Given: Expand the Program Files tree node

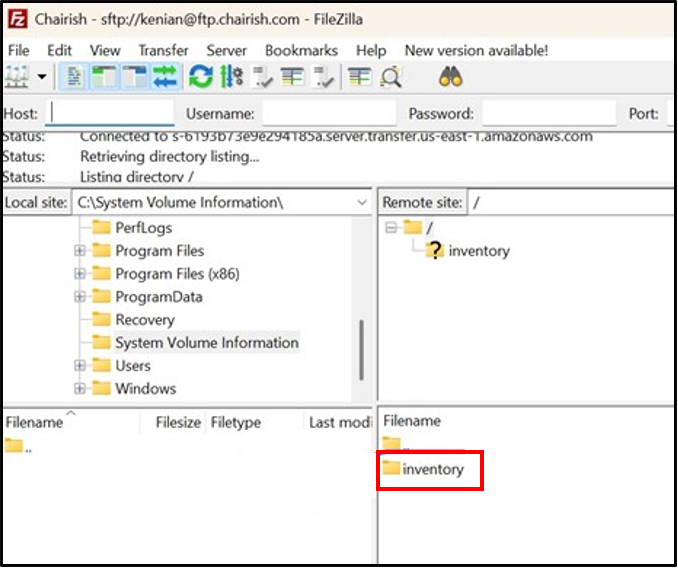Looking at the screenshot, I should 80,251.
